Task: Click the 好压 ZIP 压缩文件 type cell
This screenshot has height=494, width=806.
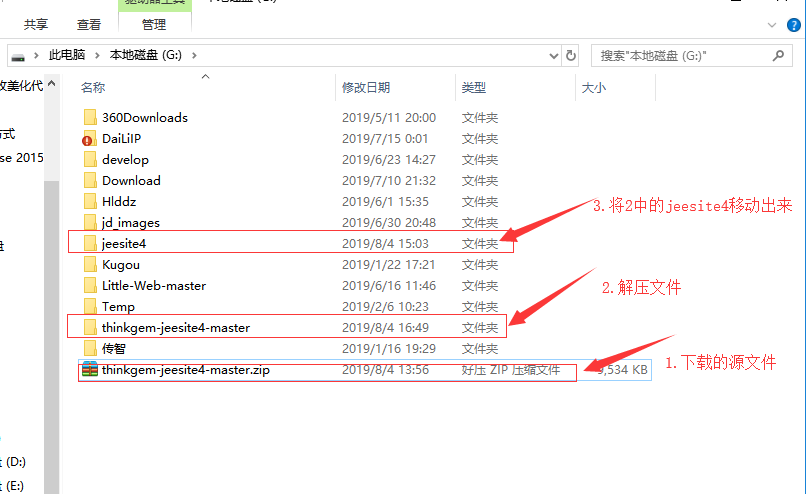Action: (510, 370)
